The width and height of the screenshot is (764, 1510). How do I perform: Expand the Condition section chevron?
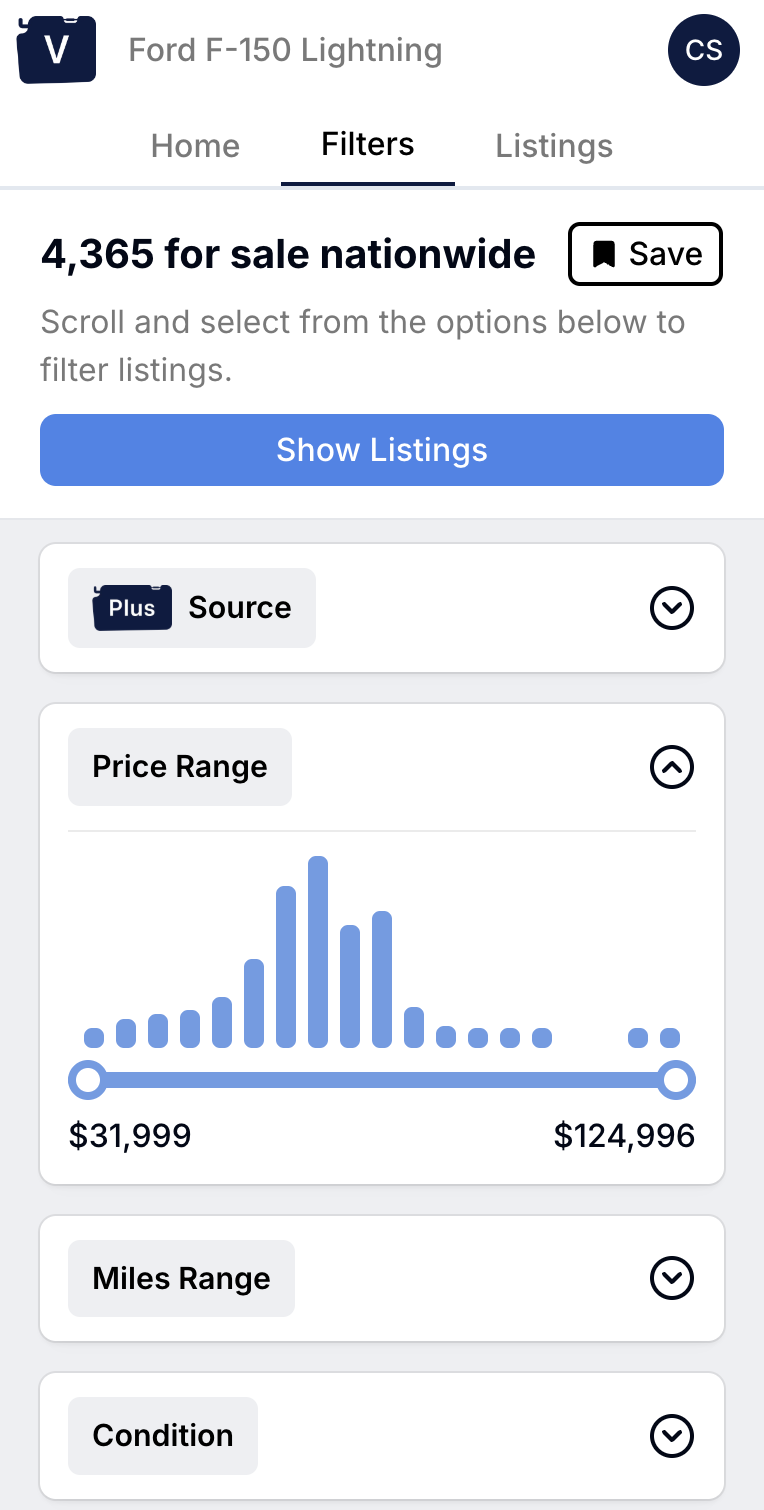coord(672,1436)
